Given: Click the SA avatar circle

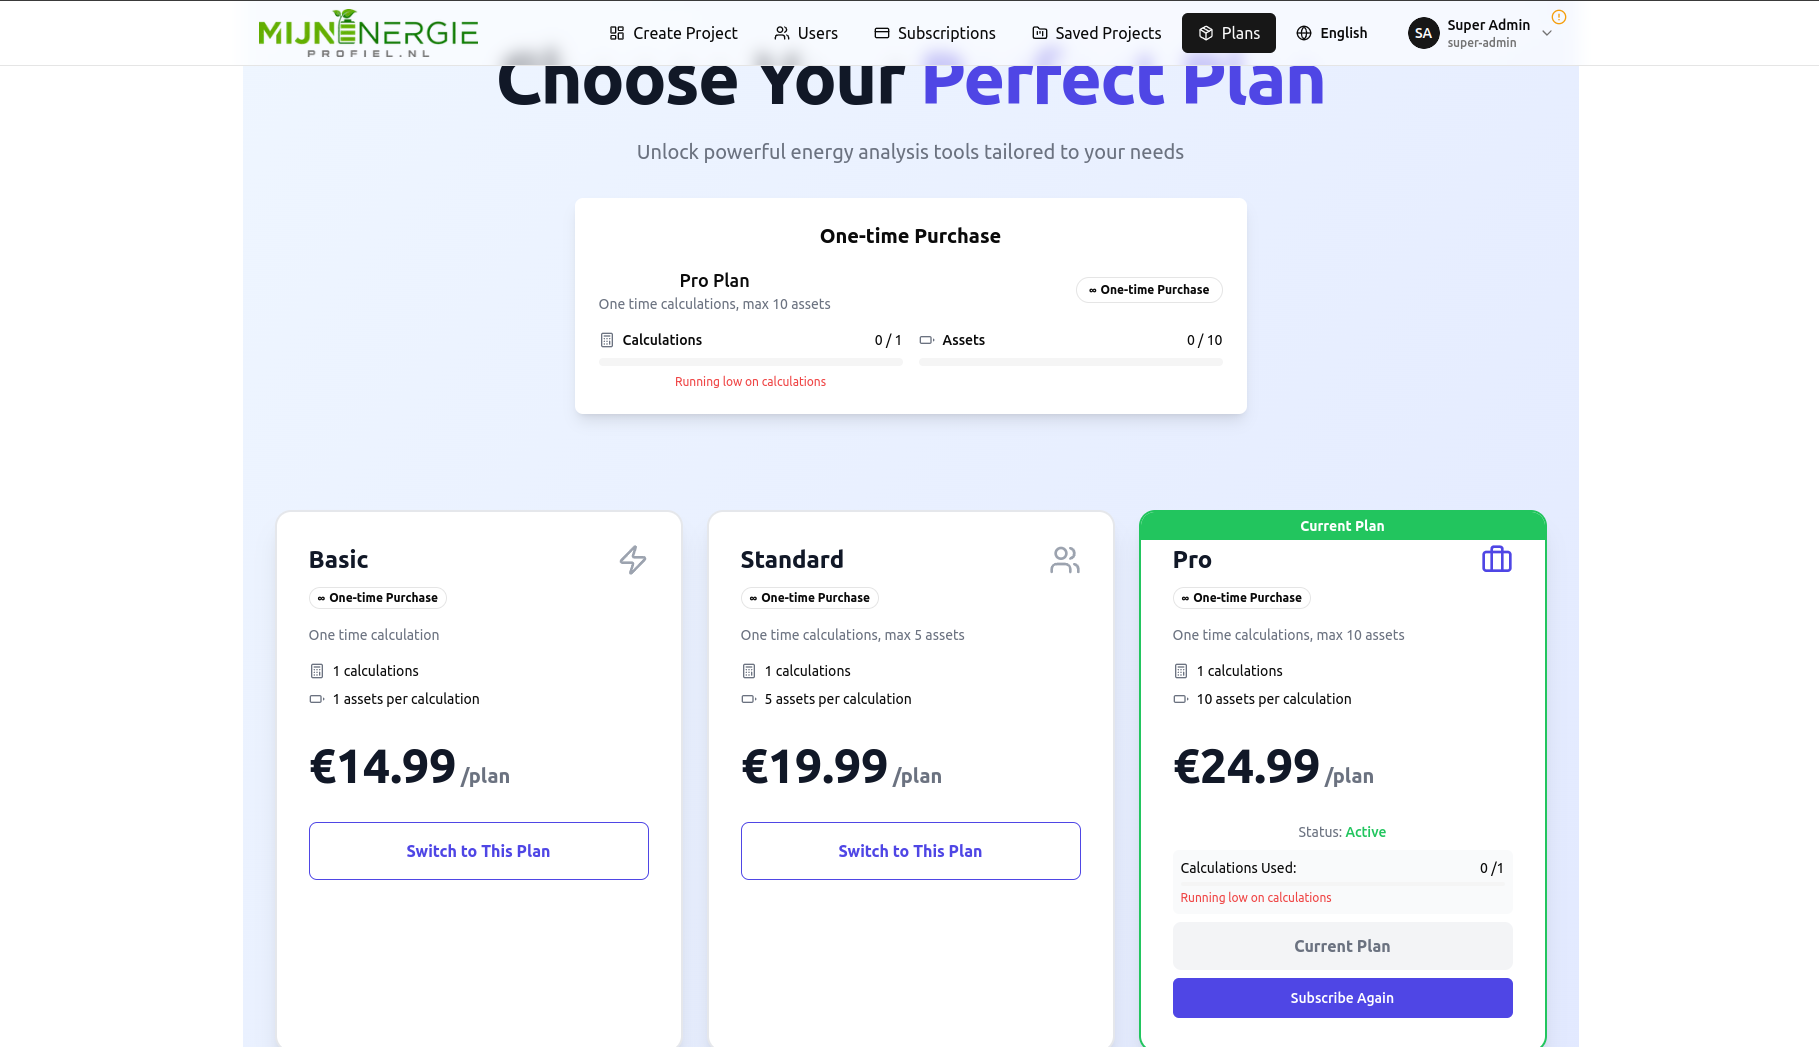Looking at the screenshot, I should 1423,33.
